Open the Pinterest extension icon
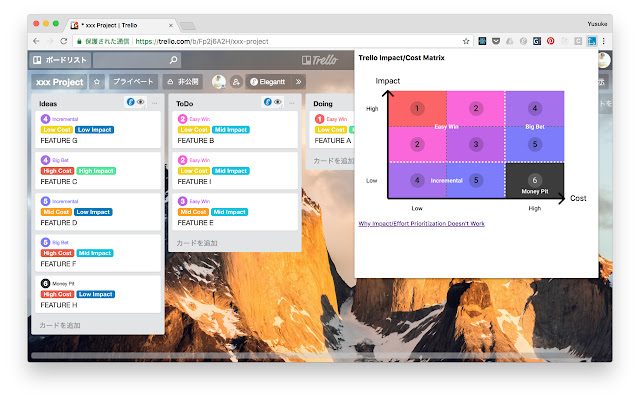 551,41
